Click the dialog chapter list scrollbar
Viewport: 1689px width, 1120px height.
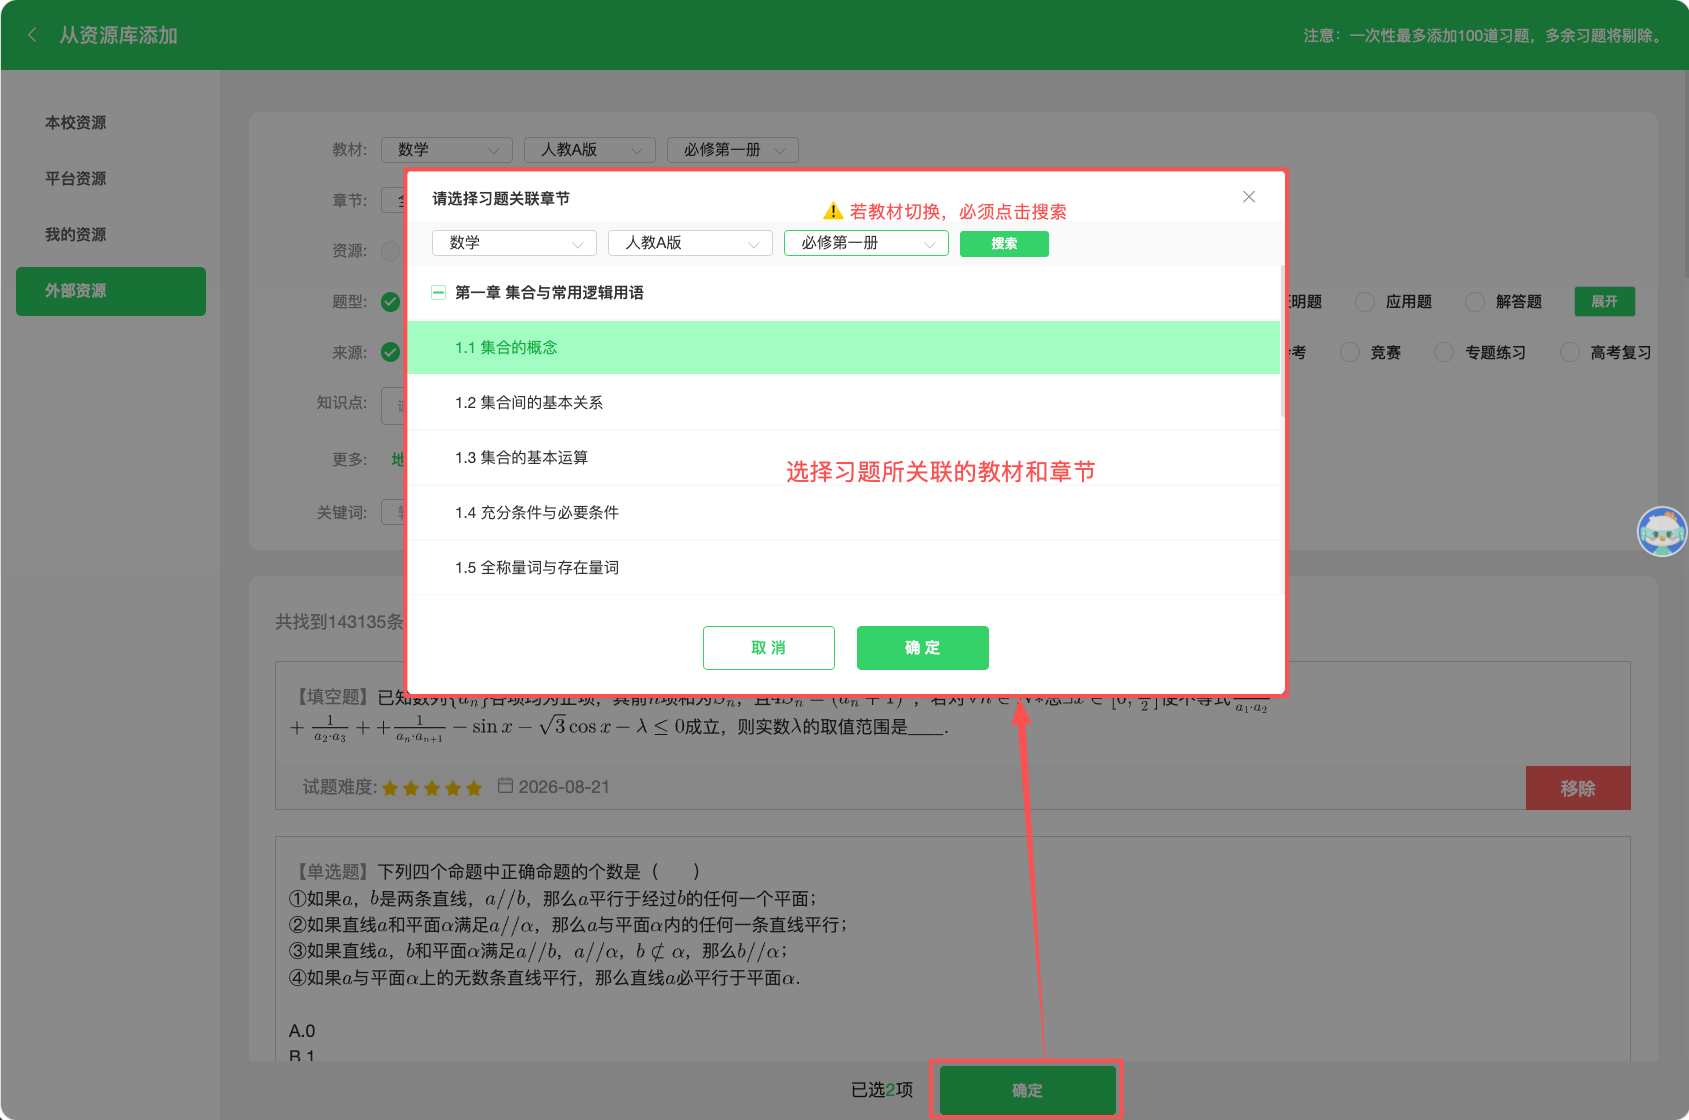(x=1282, y=342)
